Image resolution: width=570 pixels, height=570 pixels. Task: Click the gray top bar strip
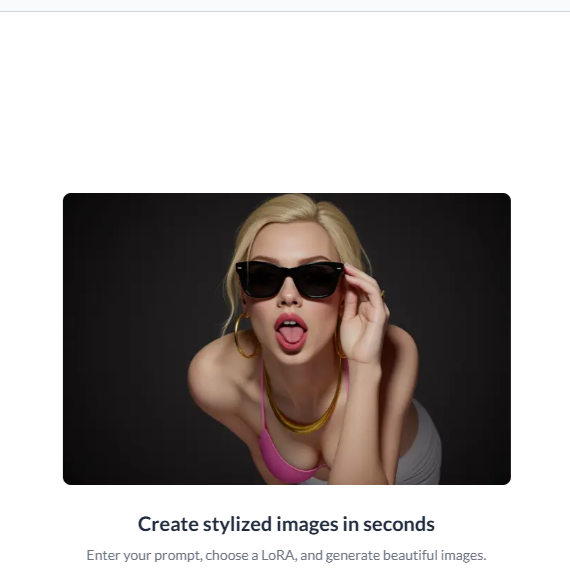285,5
